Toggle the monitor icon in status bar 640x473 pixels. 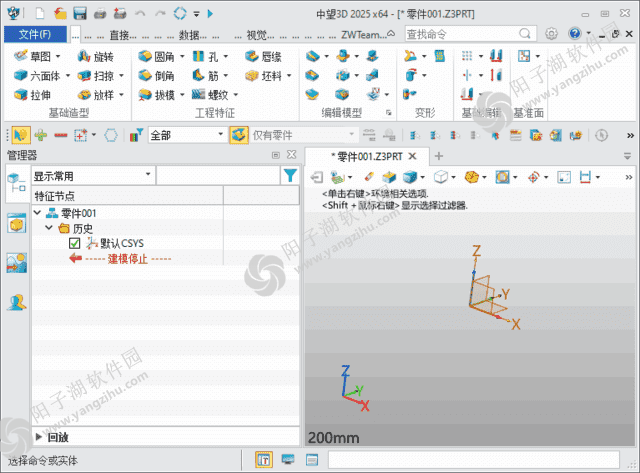288,460
